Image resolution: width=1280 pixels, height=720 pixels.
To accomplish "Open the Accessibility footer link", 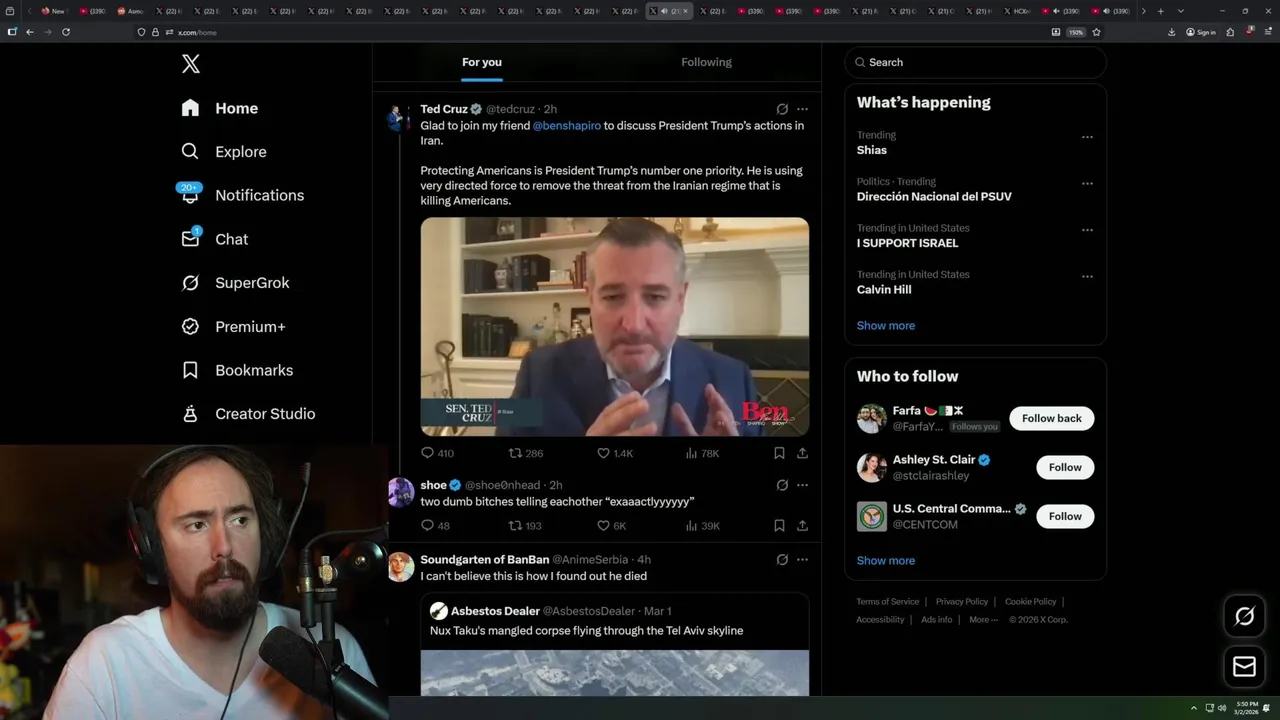I will point(880,620).
